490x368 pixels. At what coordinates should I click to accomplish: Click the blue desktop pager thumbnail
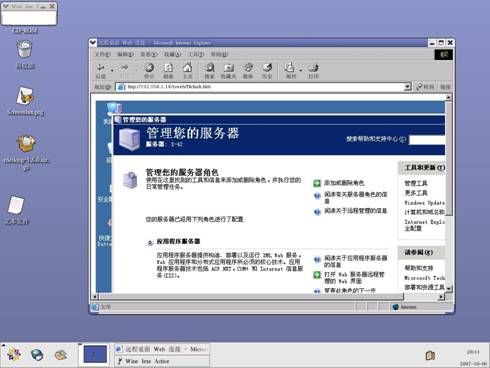coord(95,354)
